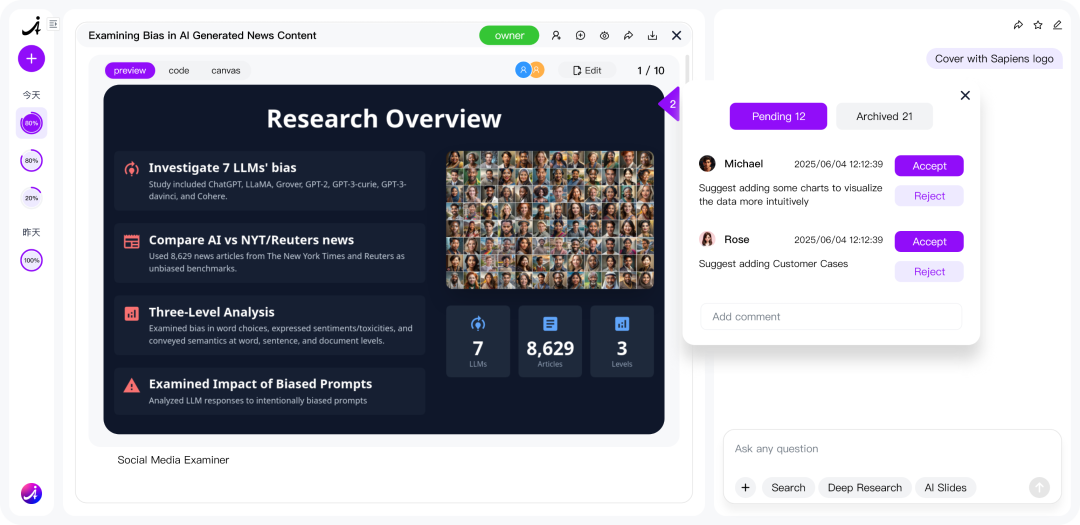This screenshot has height=525, width=1080.
Task: Click the plus attachment icon in chat box
Action: point(745,488)
